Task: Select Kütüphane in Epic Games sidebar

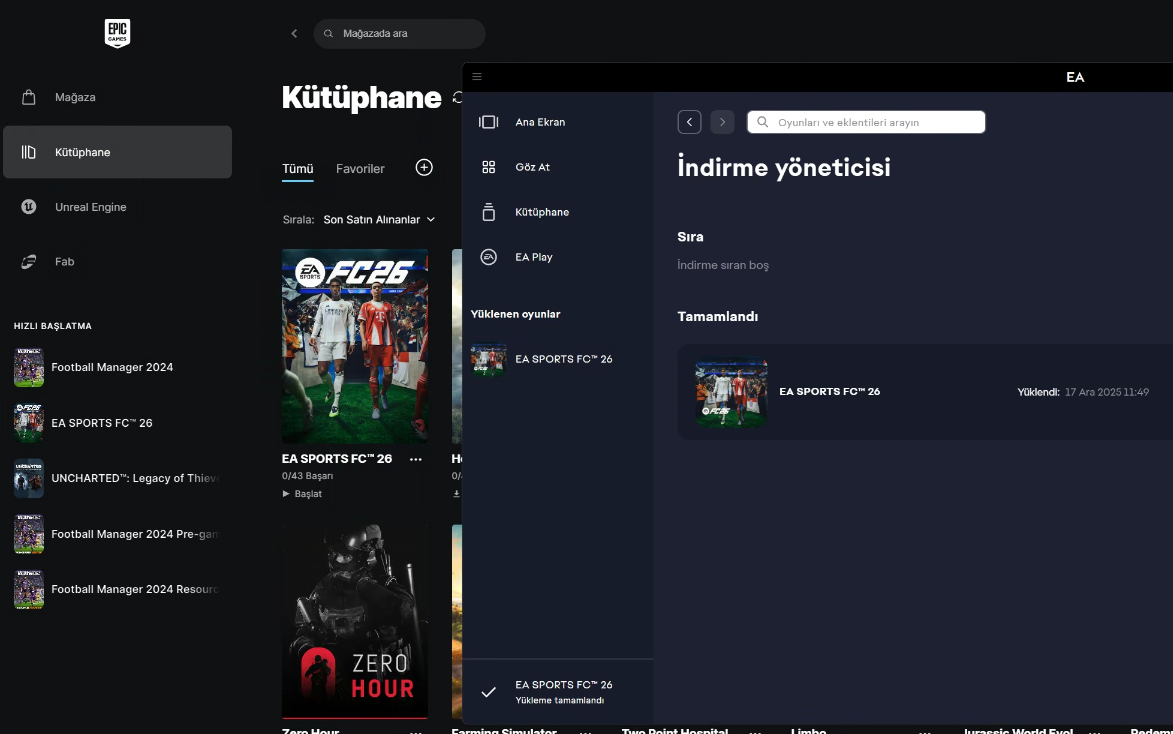Action: [117, 152]
